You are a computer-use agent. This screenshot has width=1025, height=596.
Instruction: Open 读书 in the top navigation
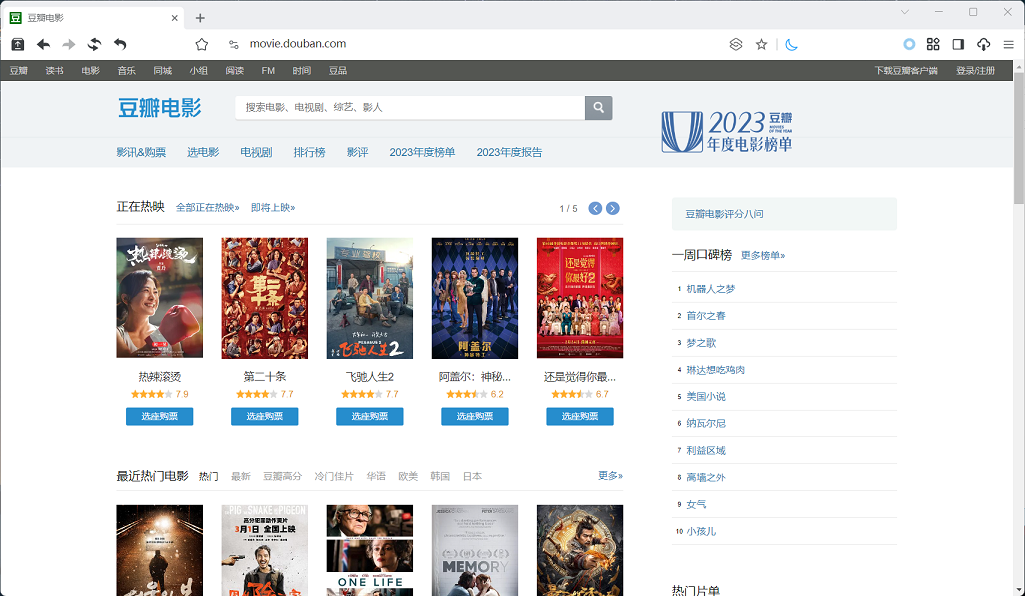[54, 71]
